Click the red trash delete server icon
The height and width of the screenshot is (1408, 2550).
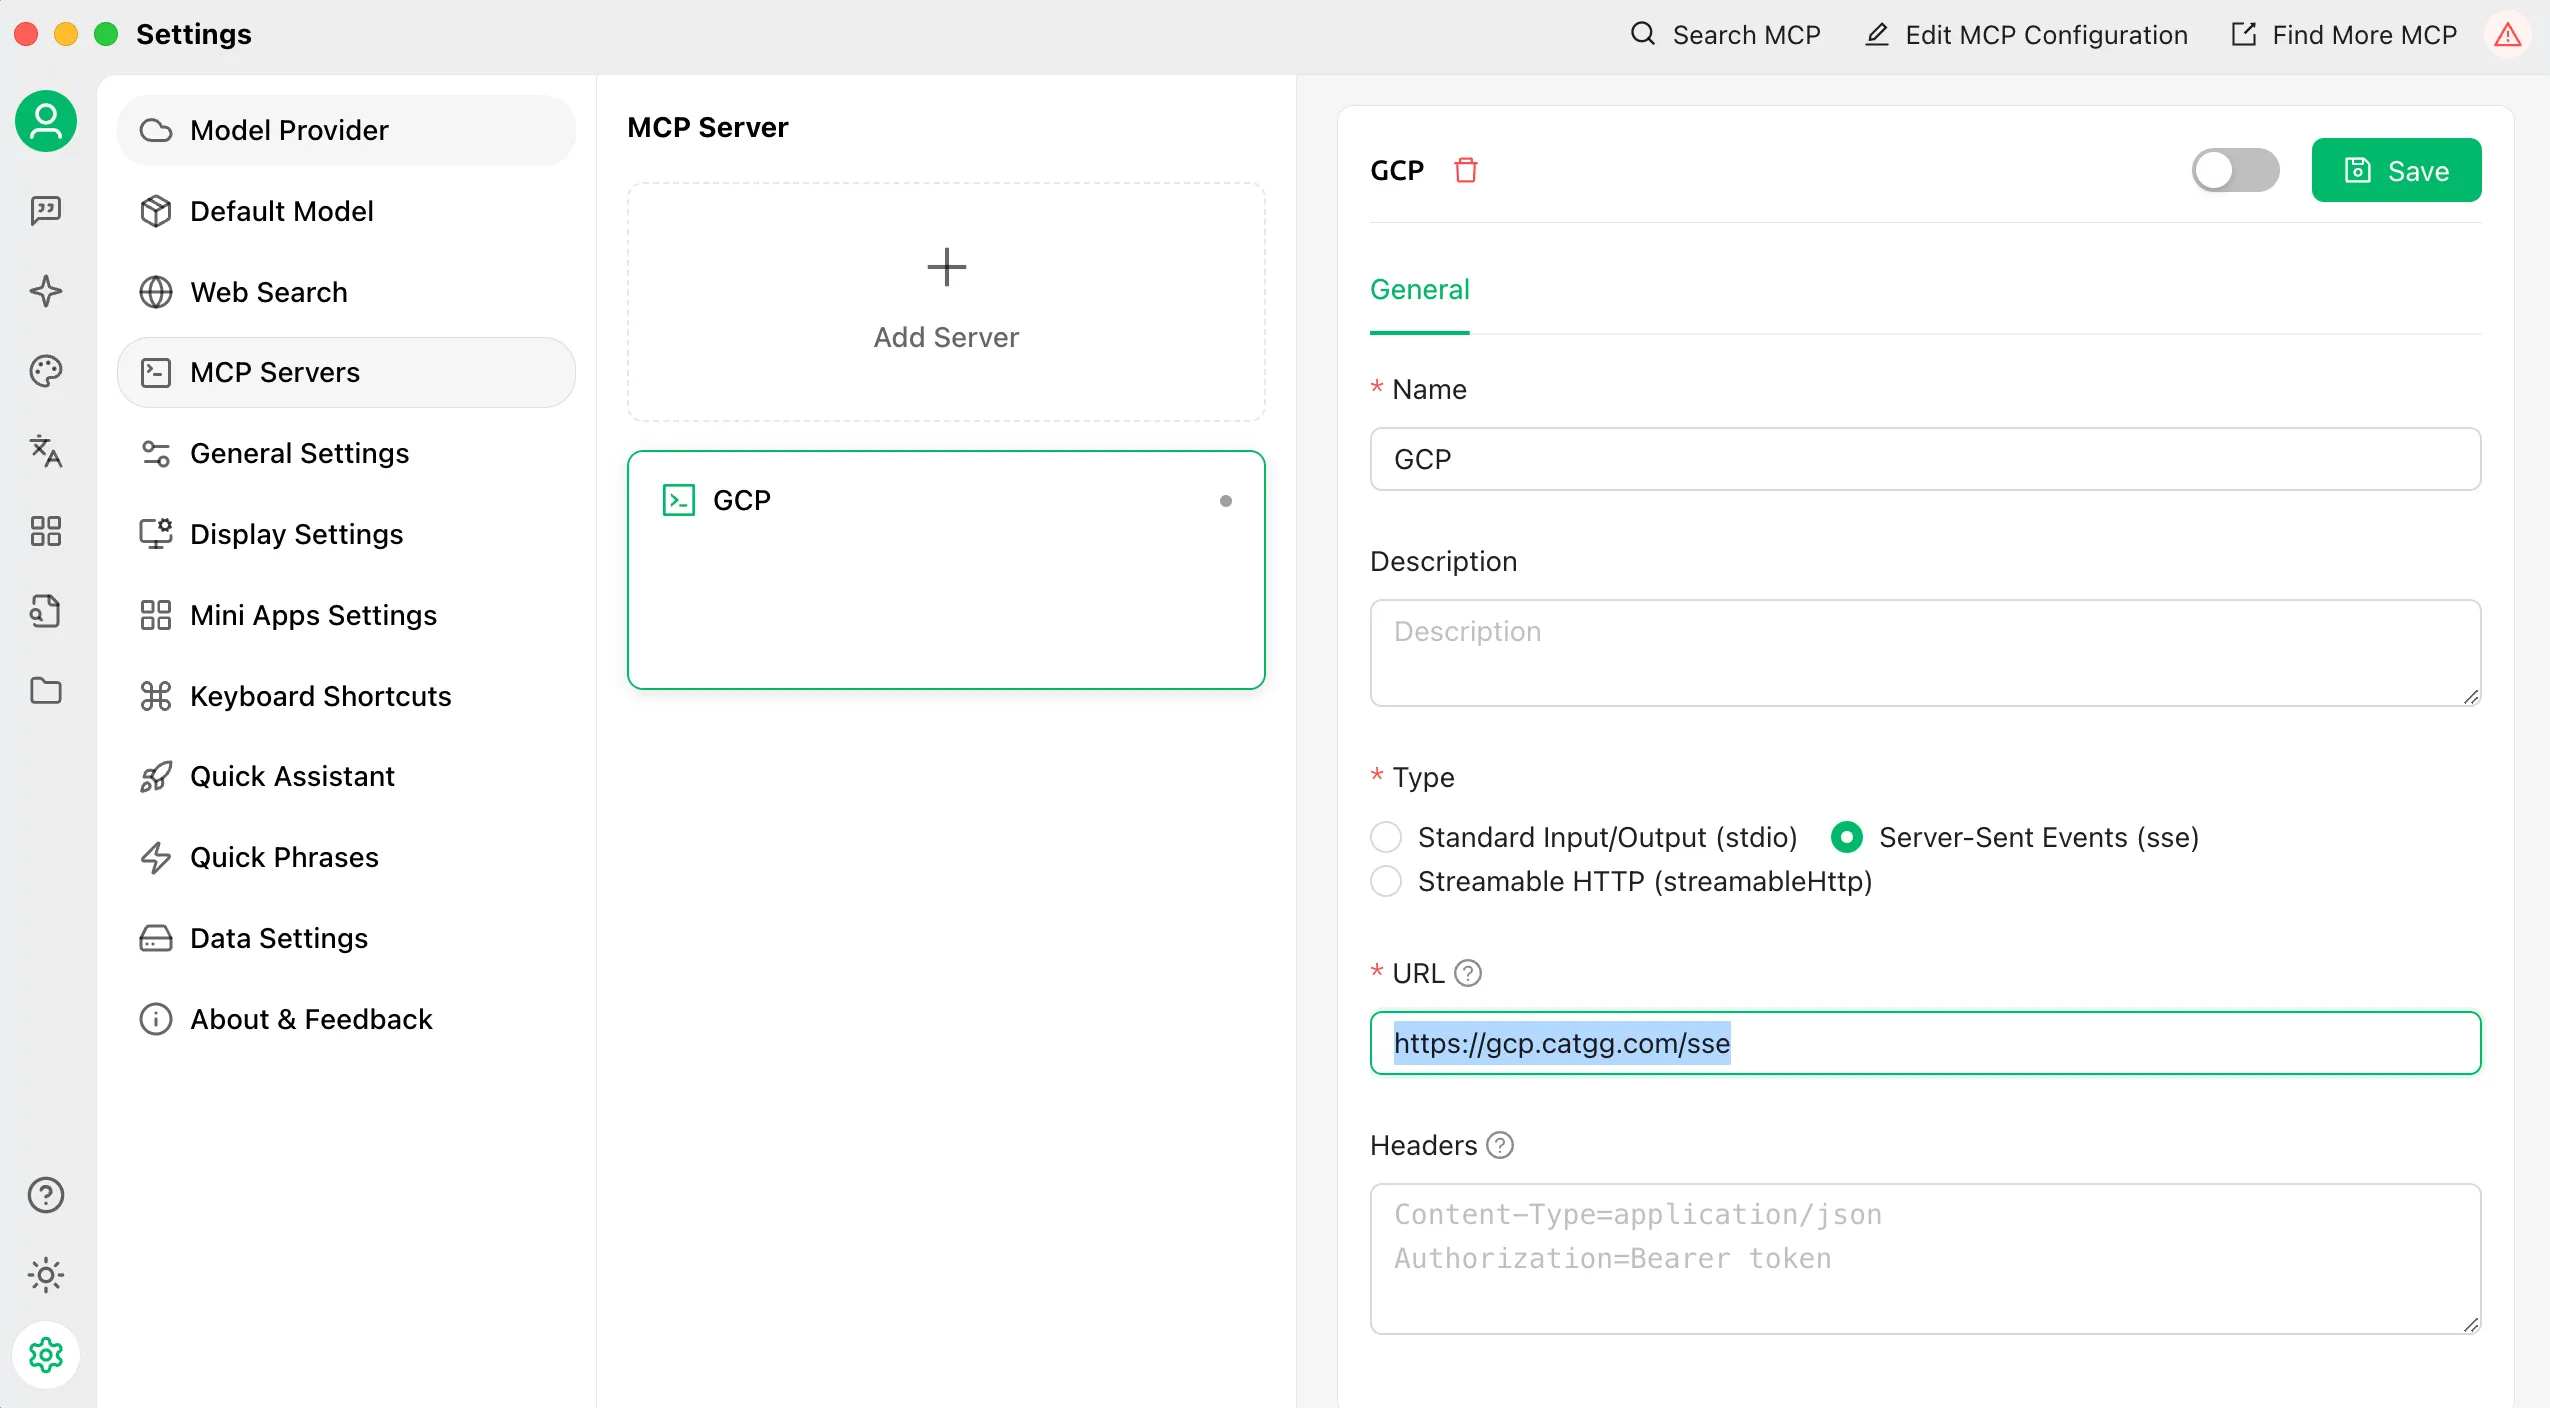pyautogui.click(x=1466, y=170)
